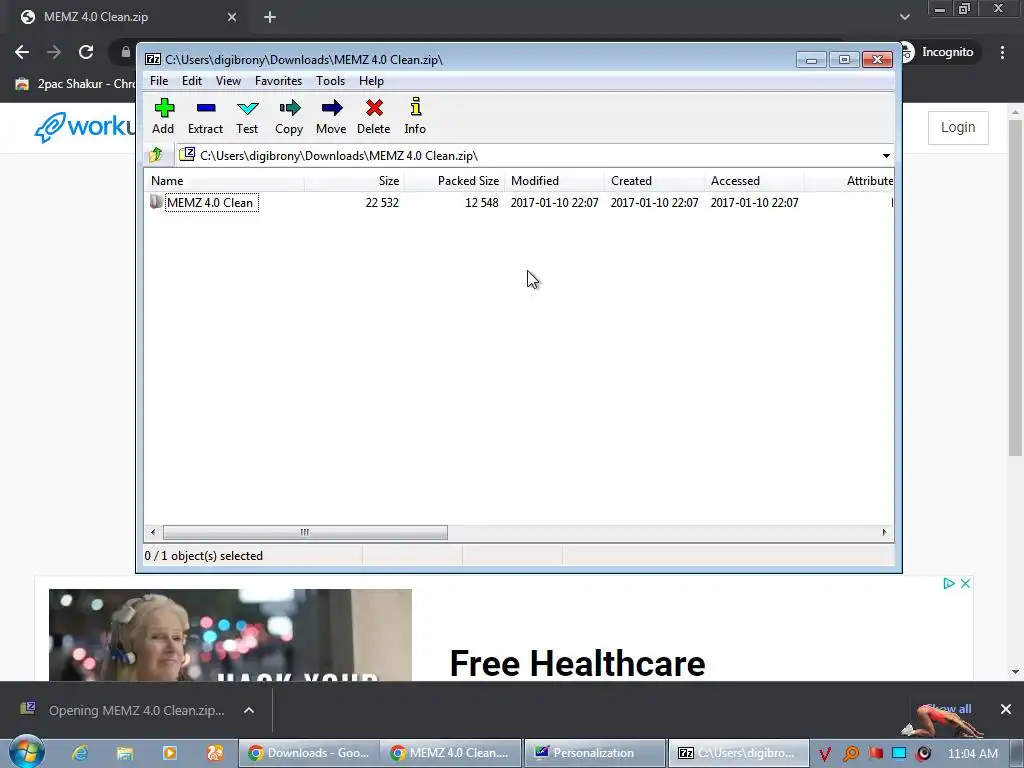Click the red flag tray icon
The width and height of the screenshot is (1024, 768).
click(876, 753)
